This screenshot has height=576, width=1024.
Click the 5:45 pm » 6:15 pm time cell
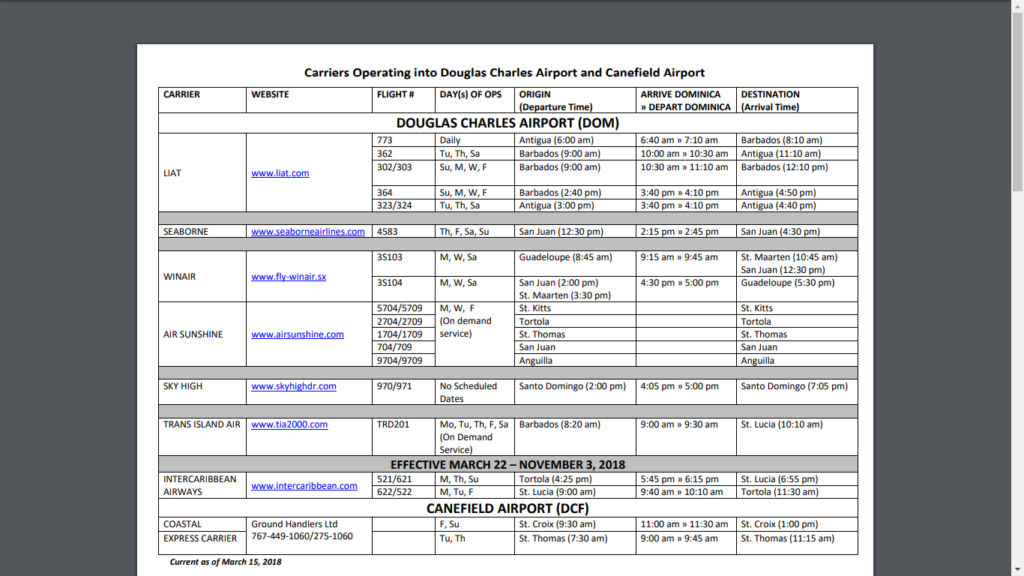pyautogui.click(x=686, y=479)
